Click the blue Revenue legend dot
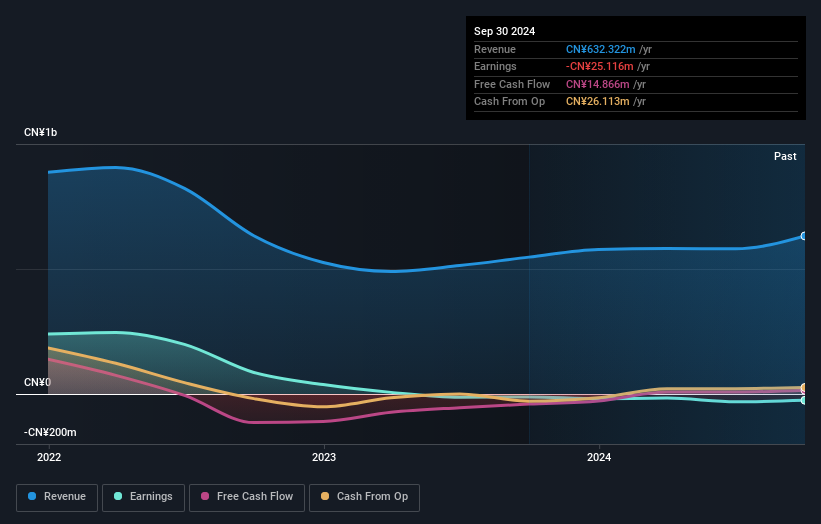Screen dimensions: 821x524 (32, 496)
